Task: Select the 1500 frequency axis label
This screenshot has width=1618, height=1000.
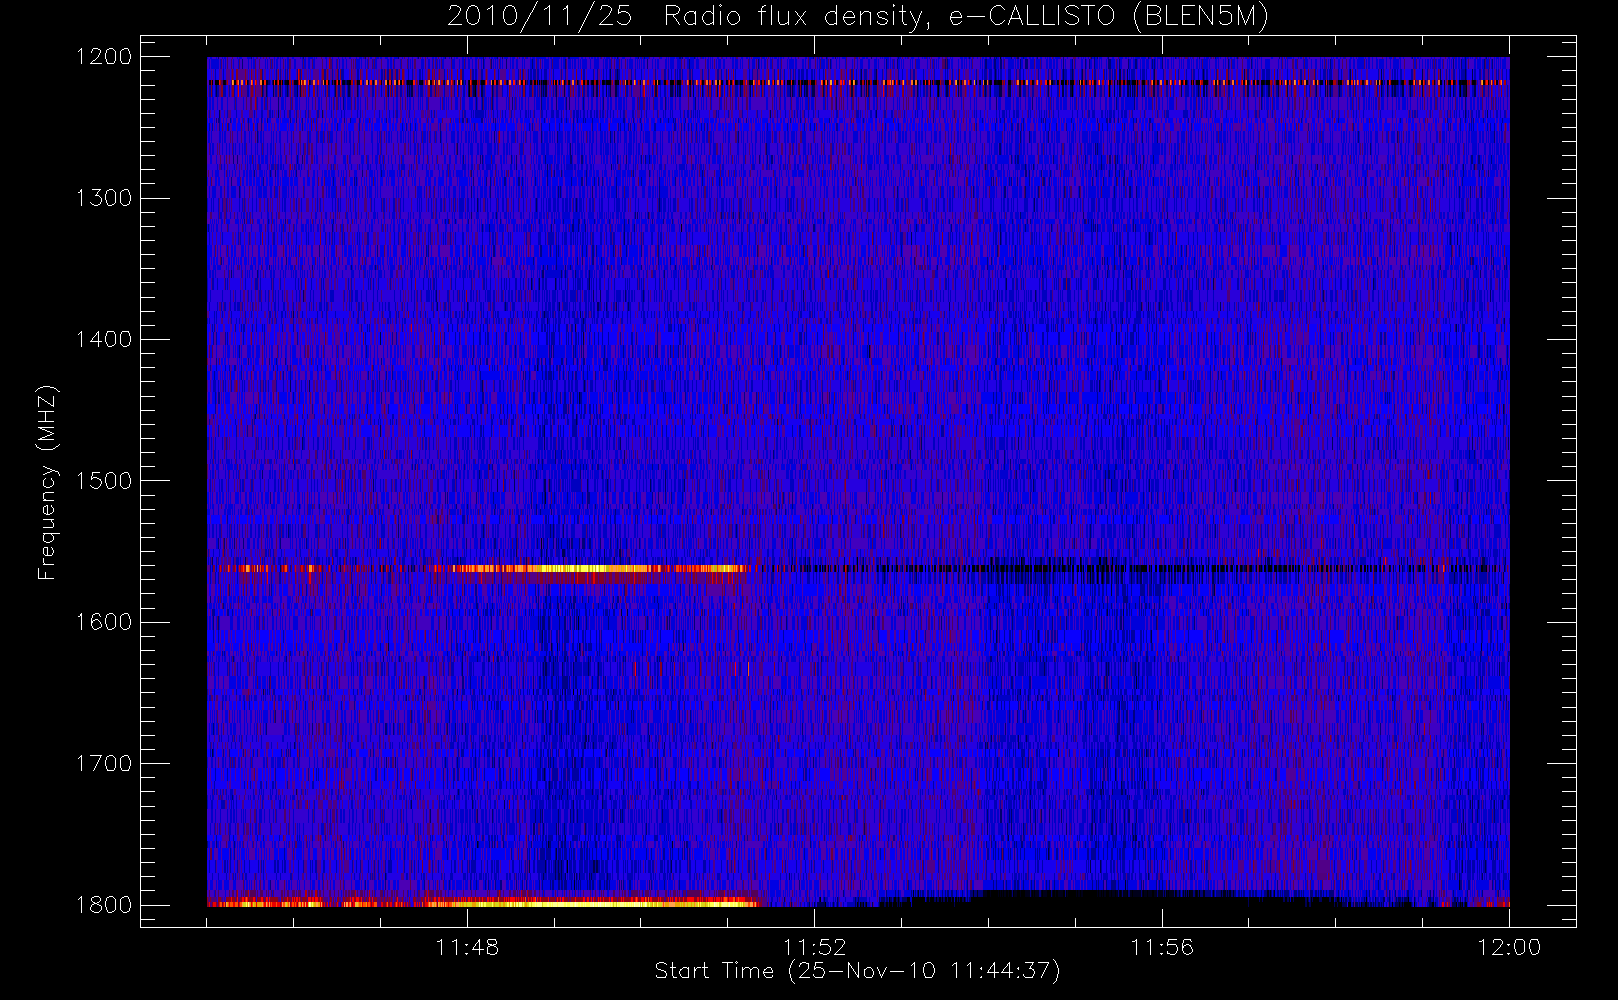Action: (x=104, y=481)
